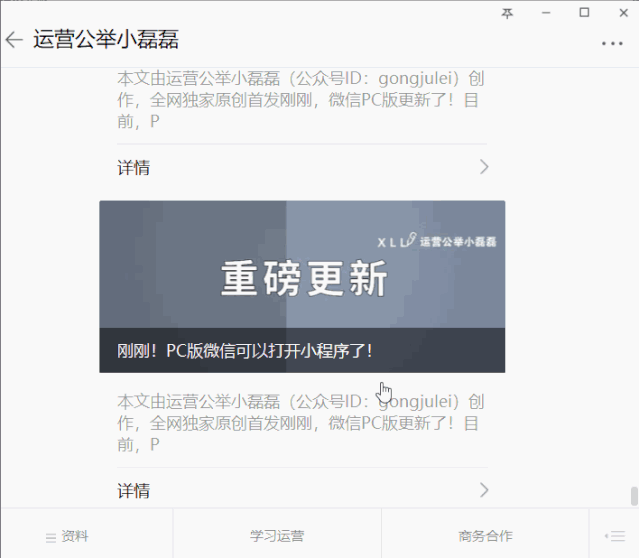Click the lower article summary text
Screen dimensions: 639x558
301,423
